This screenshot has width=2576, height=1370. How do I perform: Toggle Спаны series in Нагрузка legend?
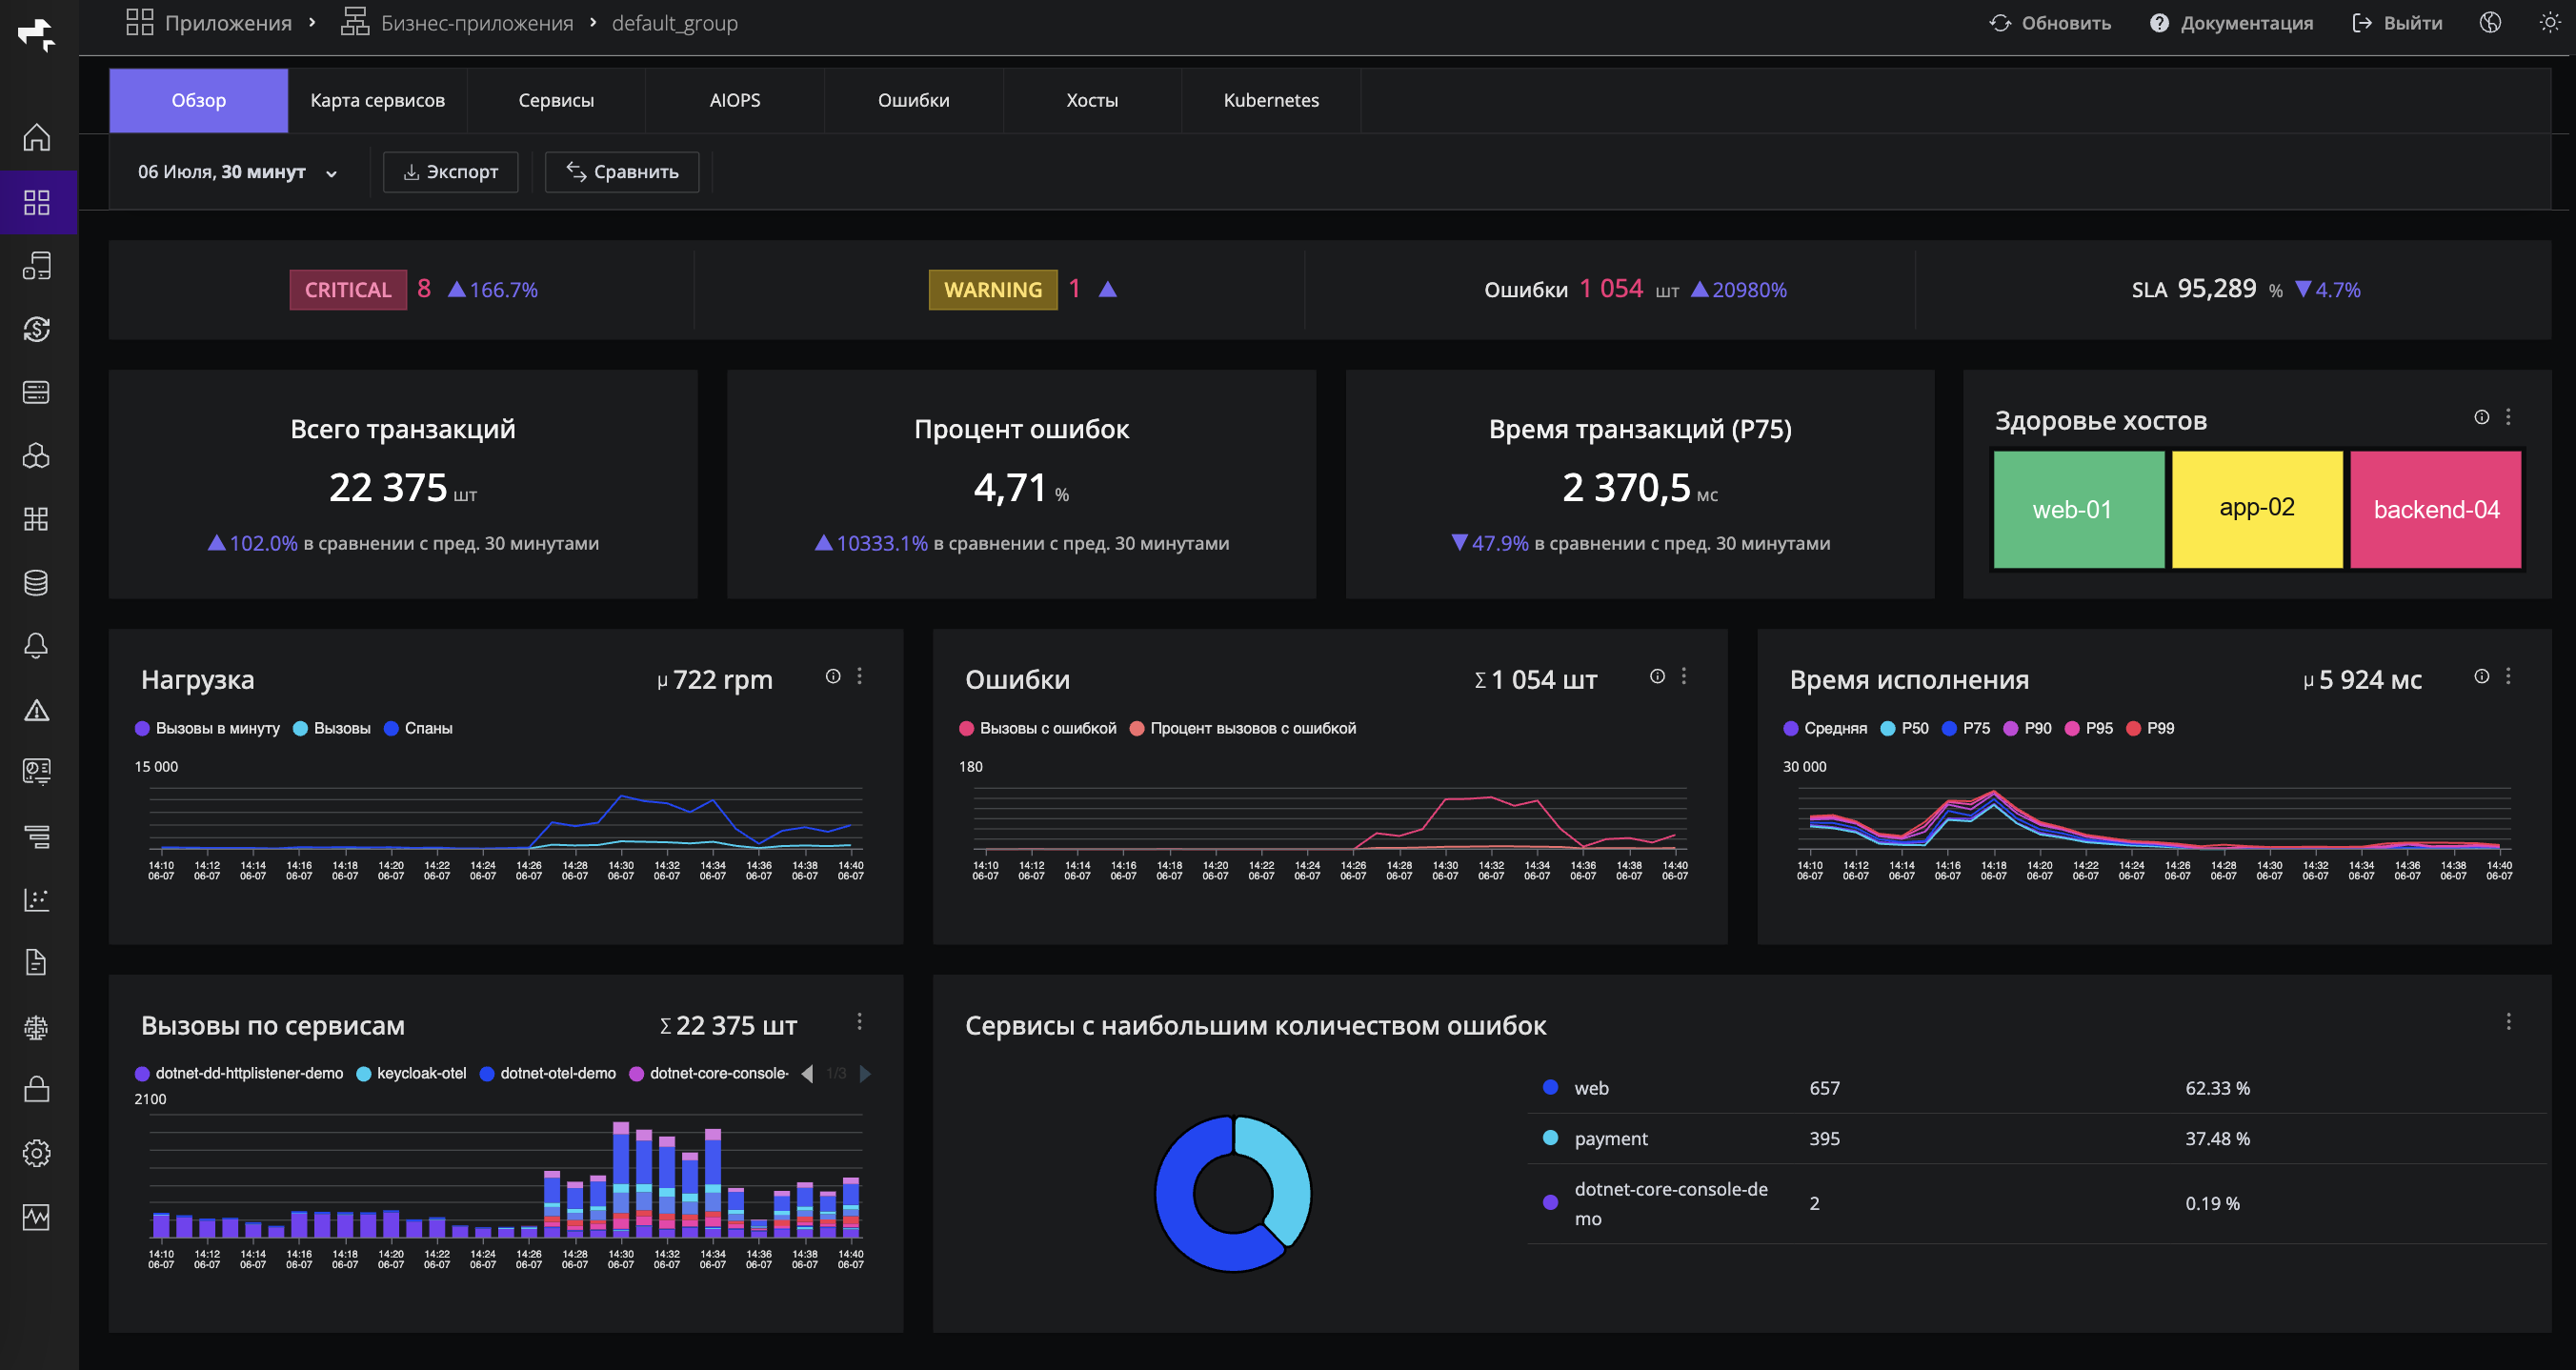[418, 728]
